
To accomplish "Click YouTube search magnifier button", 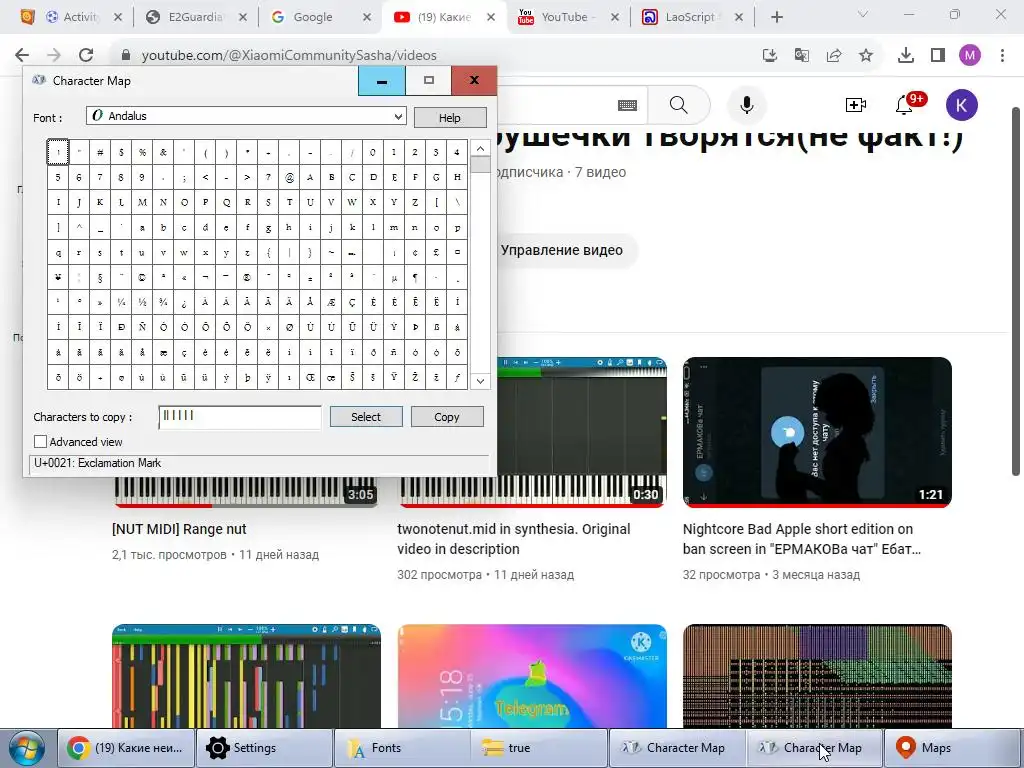I will coord(679,105).
